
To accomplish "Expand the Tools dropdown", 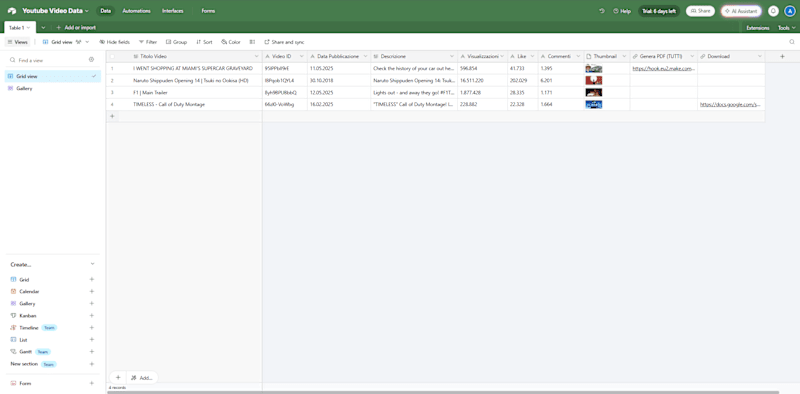I will (786, 28).
